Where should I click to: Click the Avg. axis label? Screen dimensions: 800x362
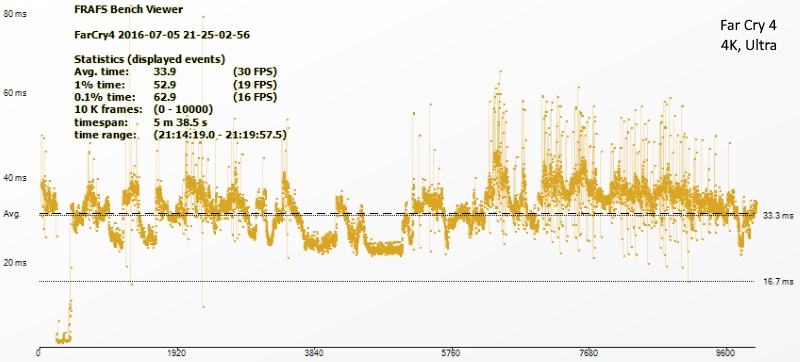coord(12,215)
